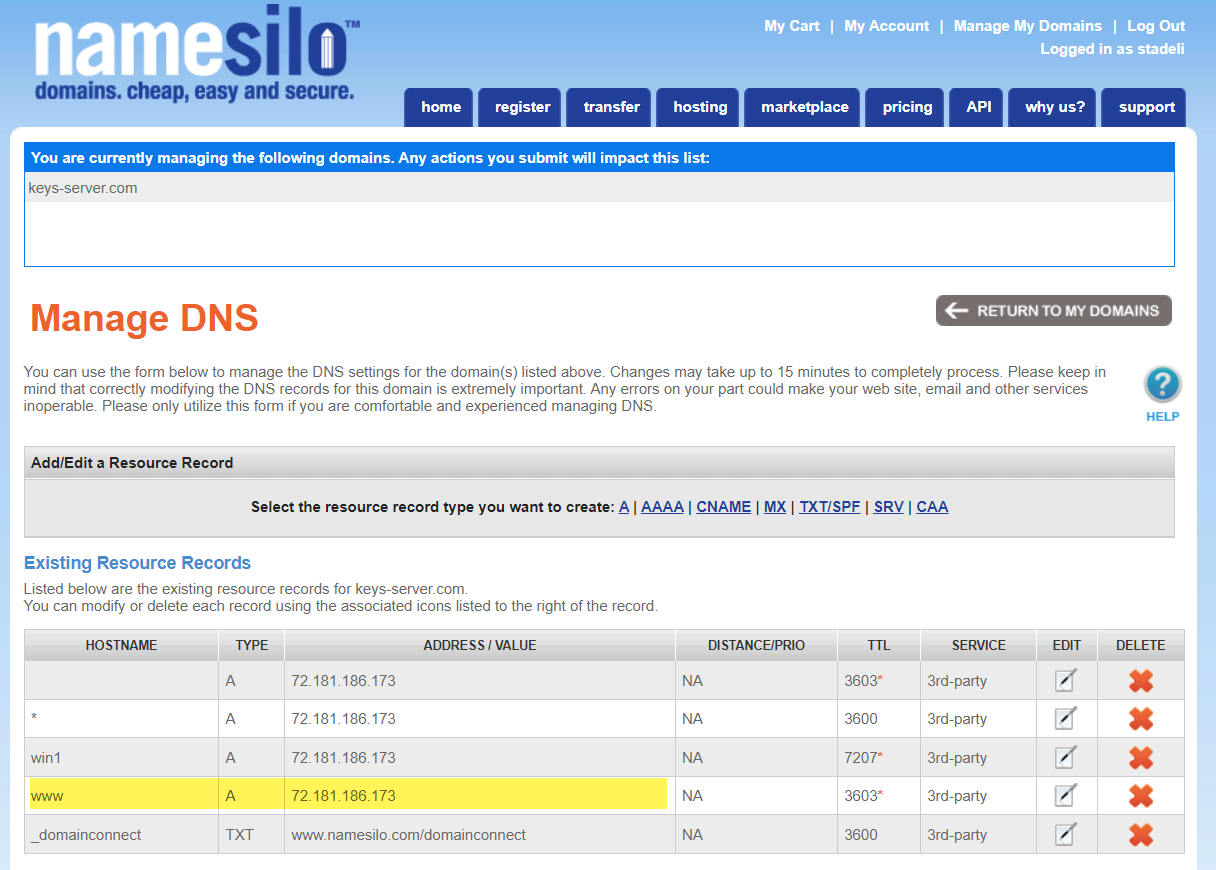Screen dimensions: 1216x870
Task: Click the 'Logged in as stadeli' text
Action: (1113, 49)
